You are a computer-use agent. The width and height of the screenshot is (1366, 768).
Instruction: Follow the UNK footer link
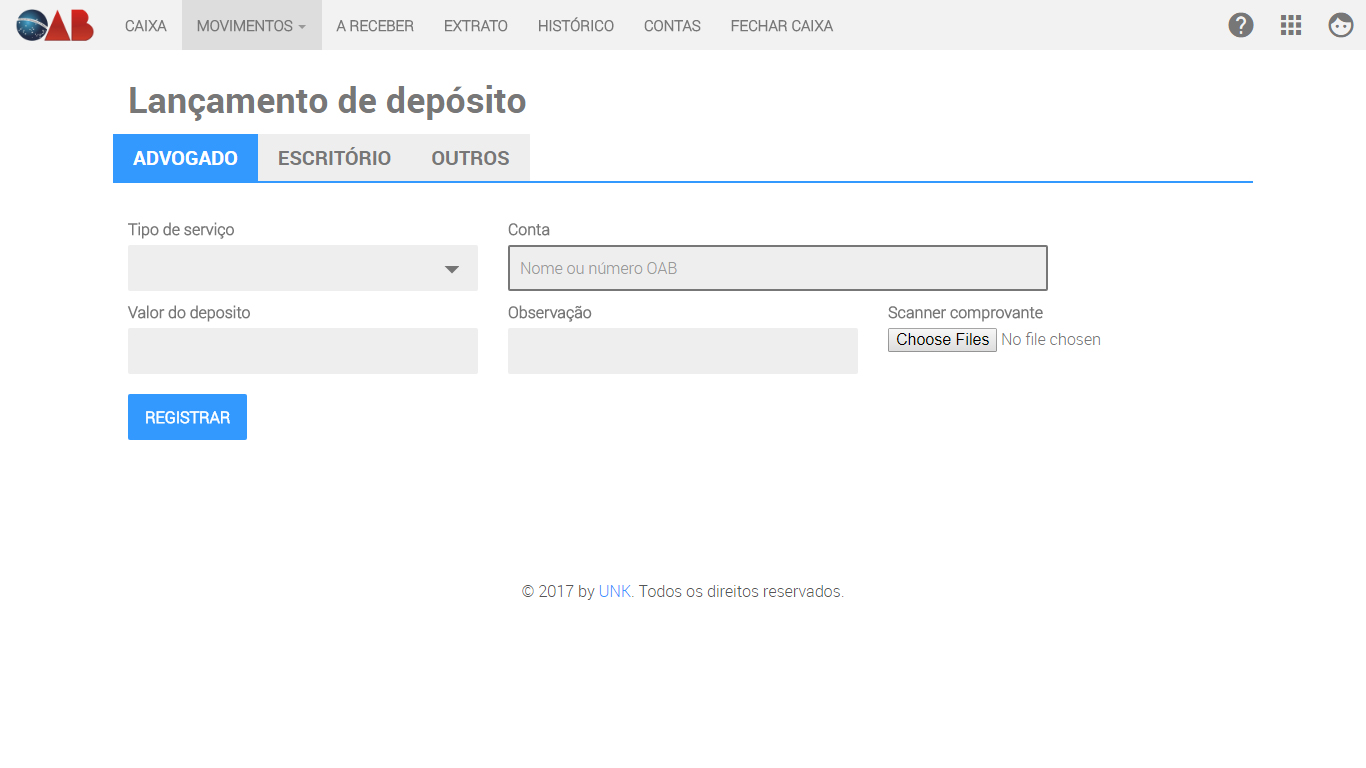point(614,591)
